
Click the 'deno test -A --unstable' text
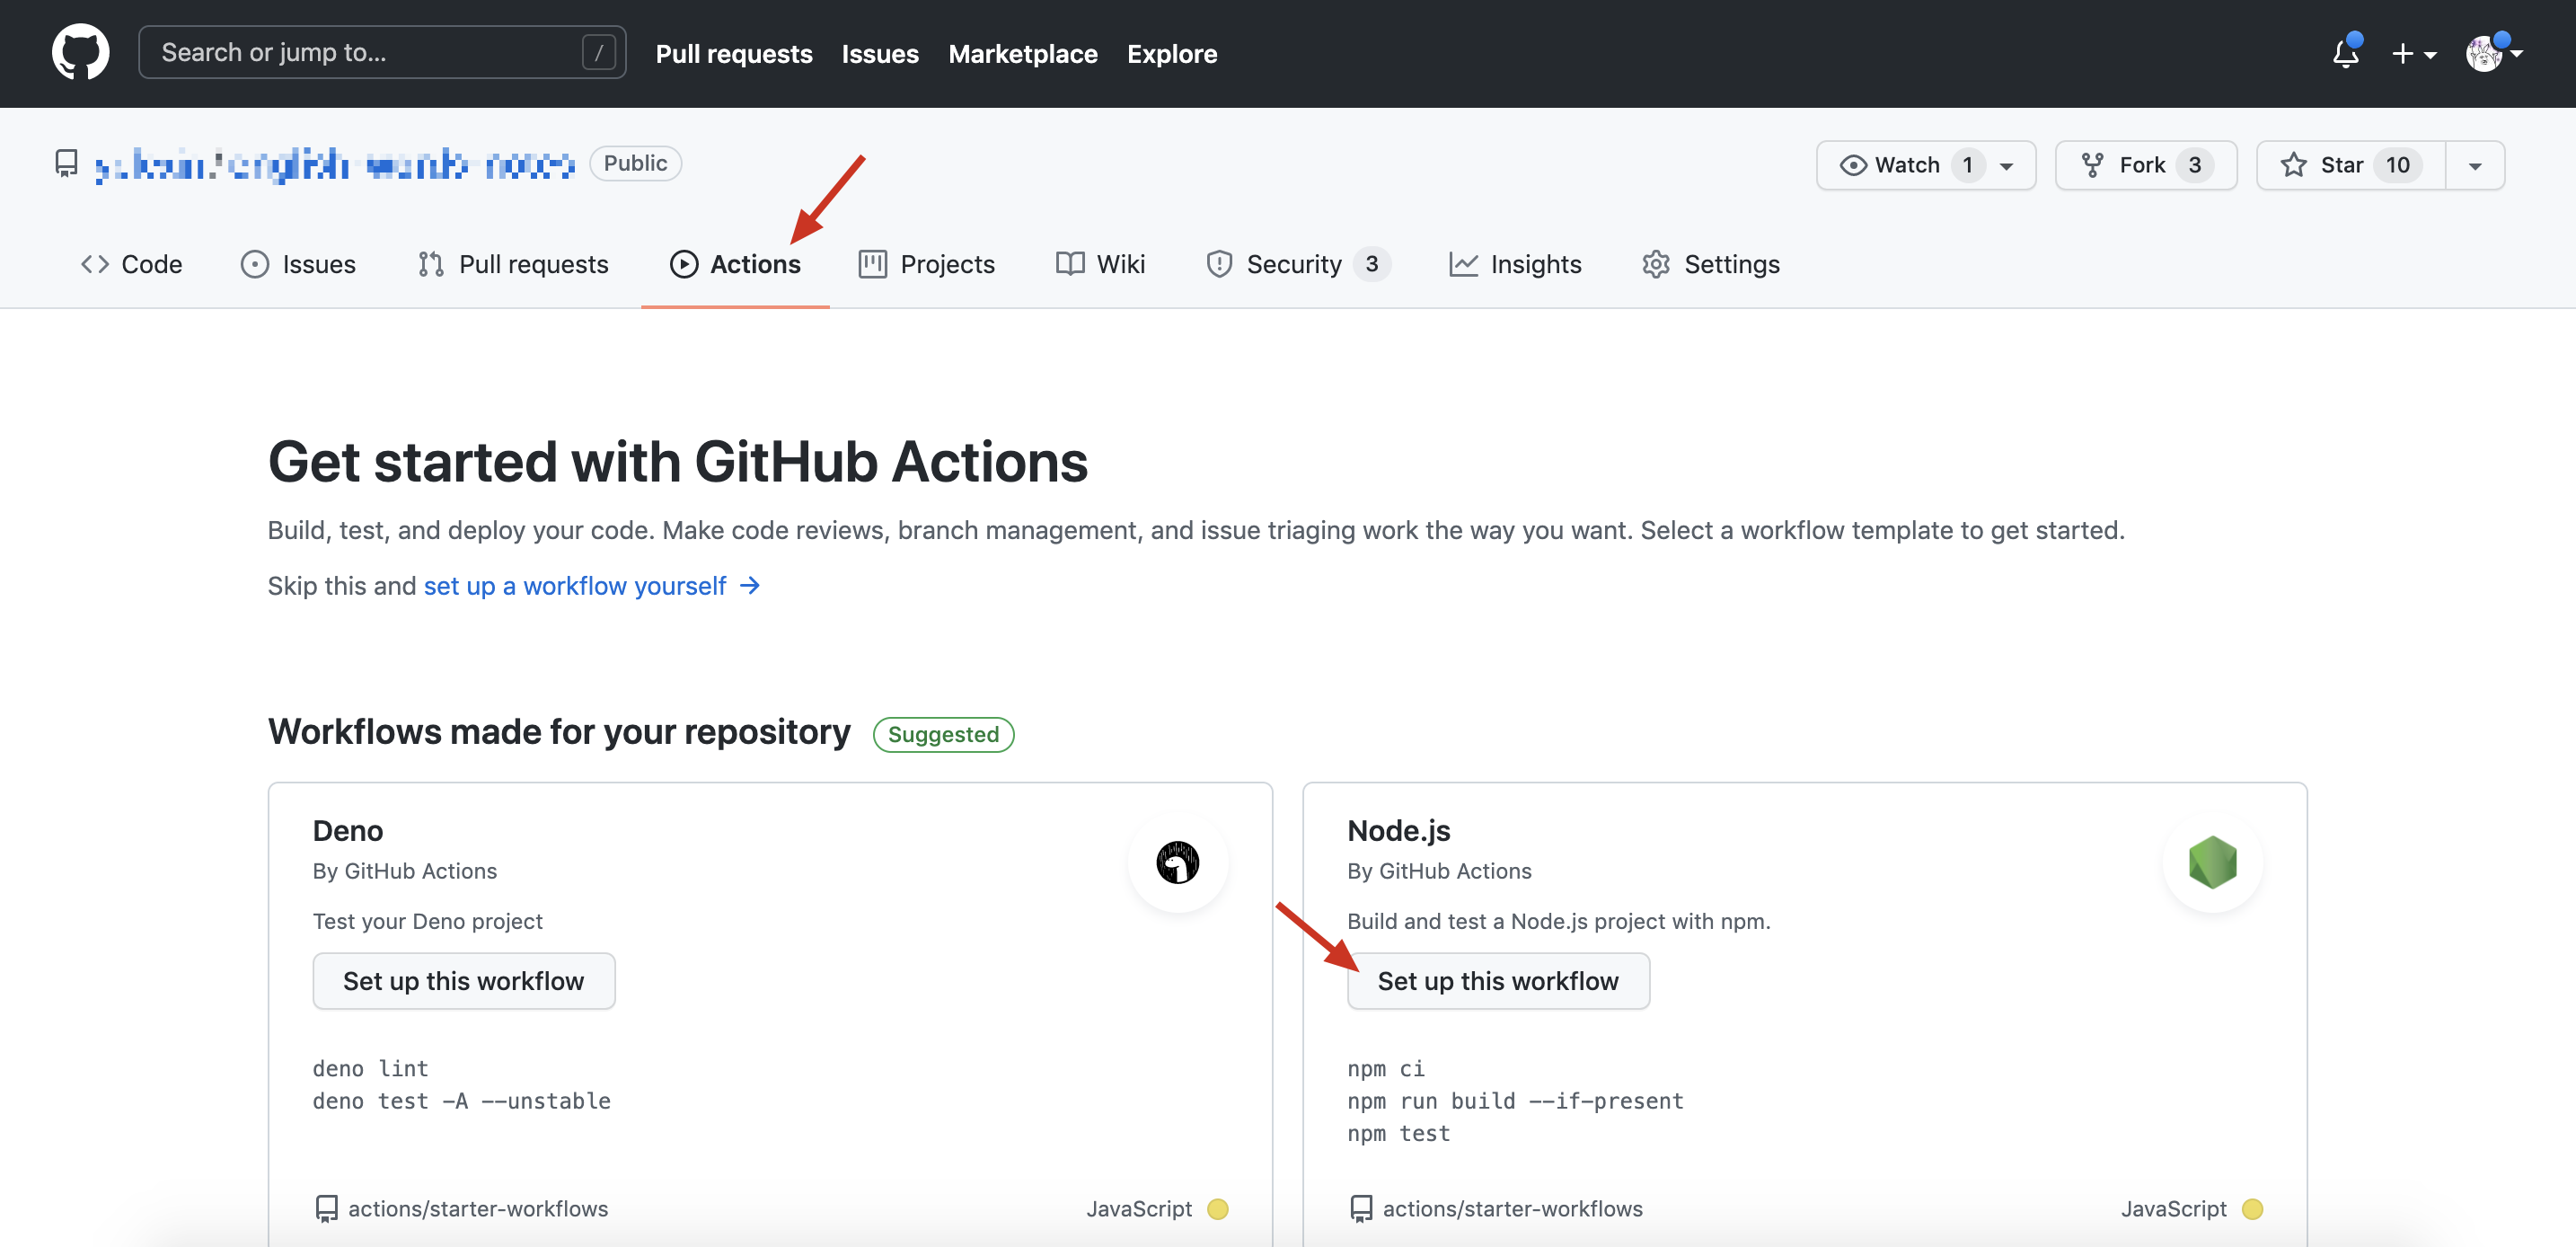coord(461,1101)
